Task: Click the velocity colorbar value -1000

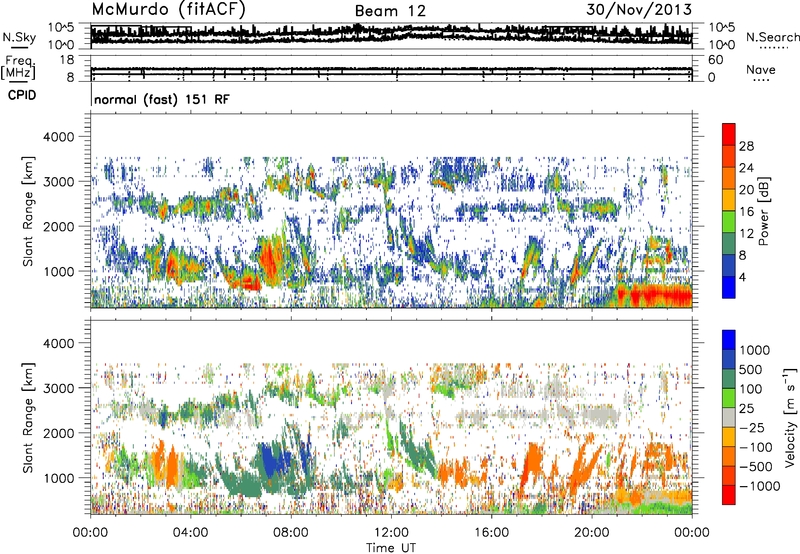Action: [x=759, y=486]
